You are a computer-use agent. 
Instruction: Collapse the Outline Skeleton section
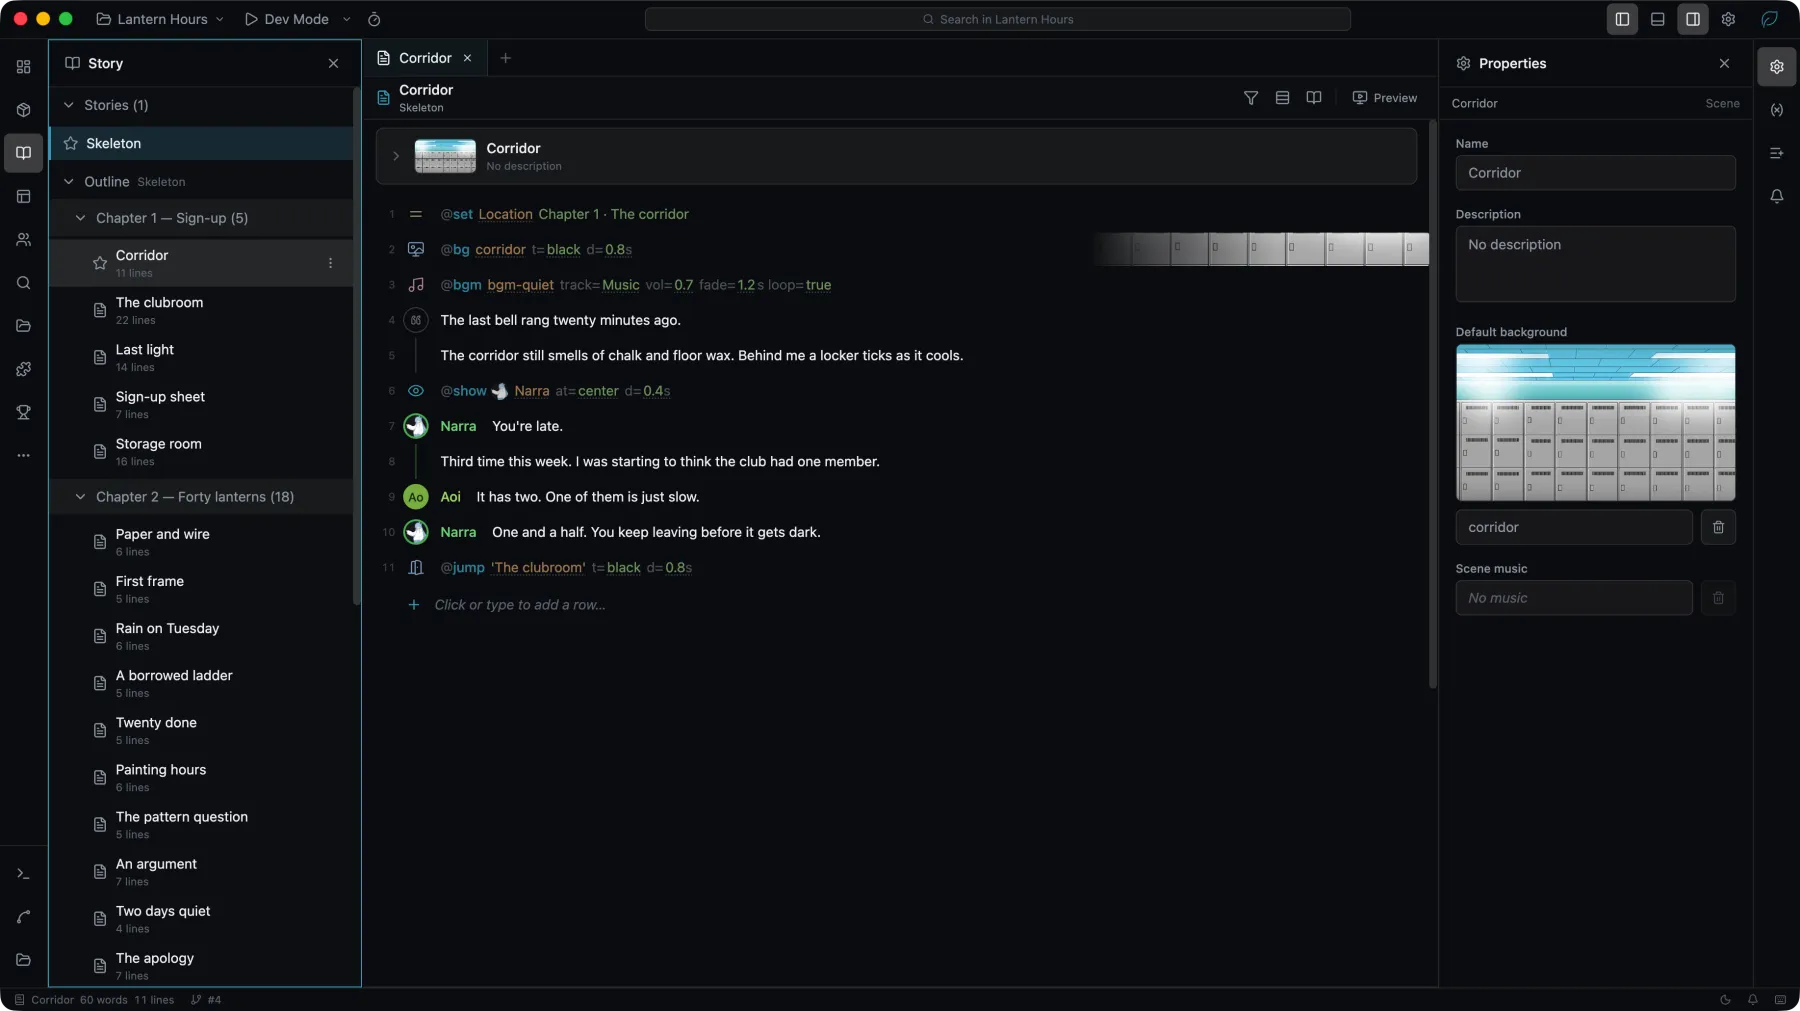point(69,182)
